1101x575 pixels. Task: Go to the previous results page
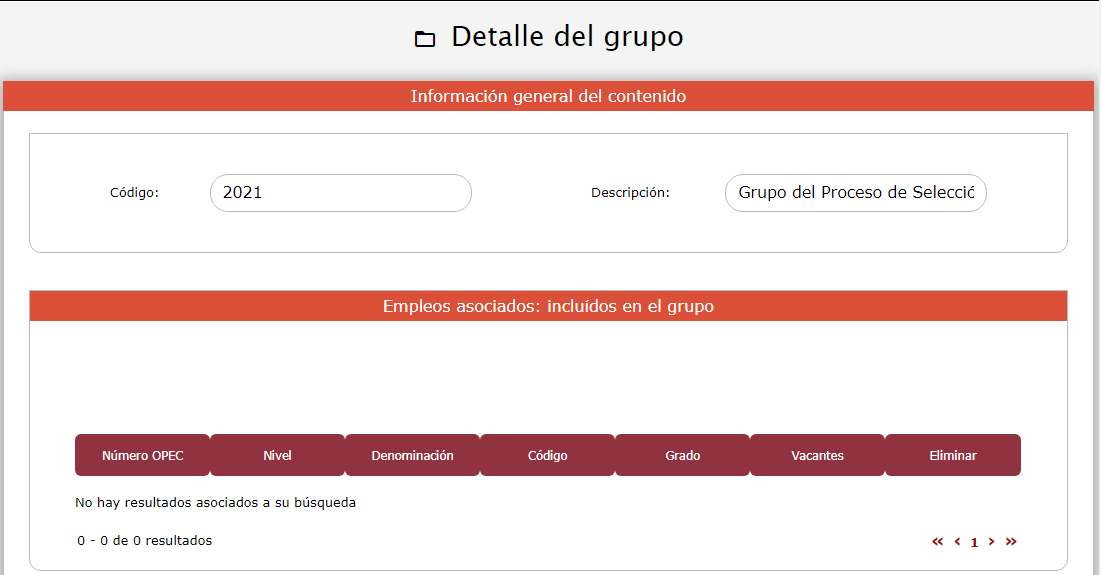957,542
